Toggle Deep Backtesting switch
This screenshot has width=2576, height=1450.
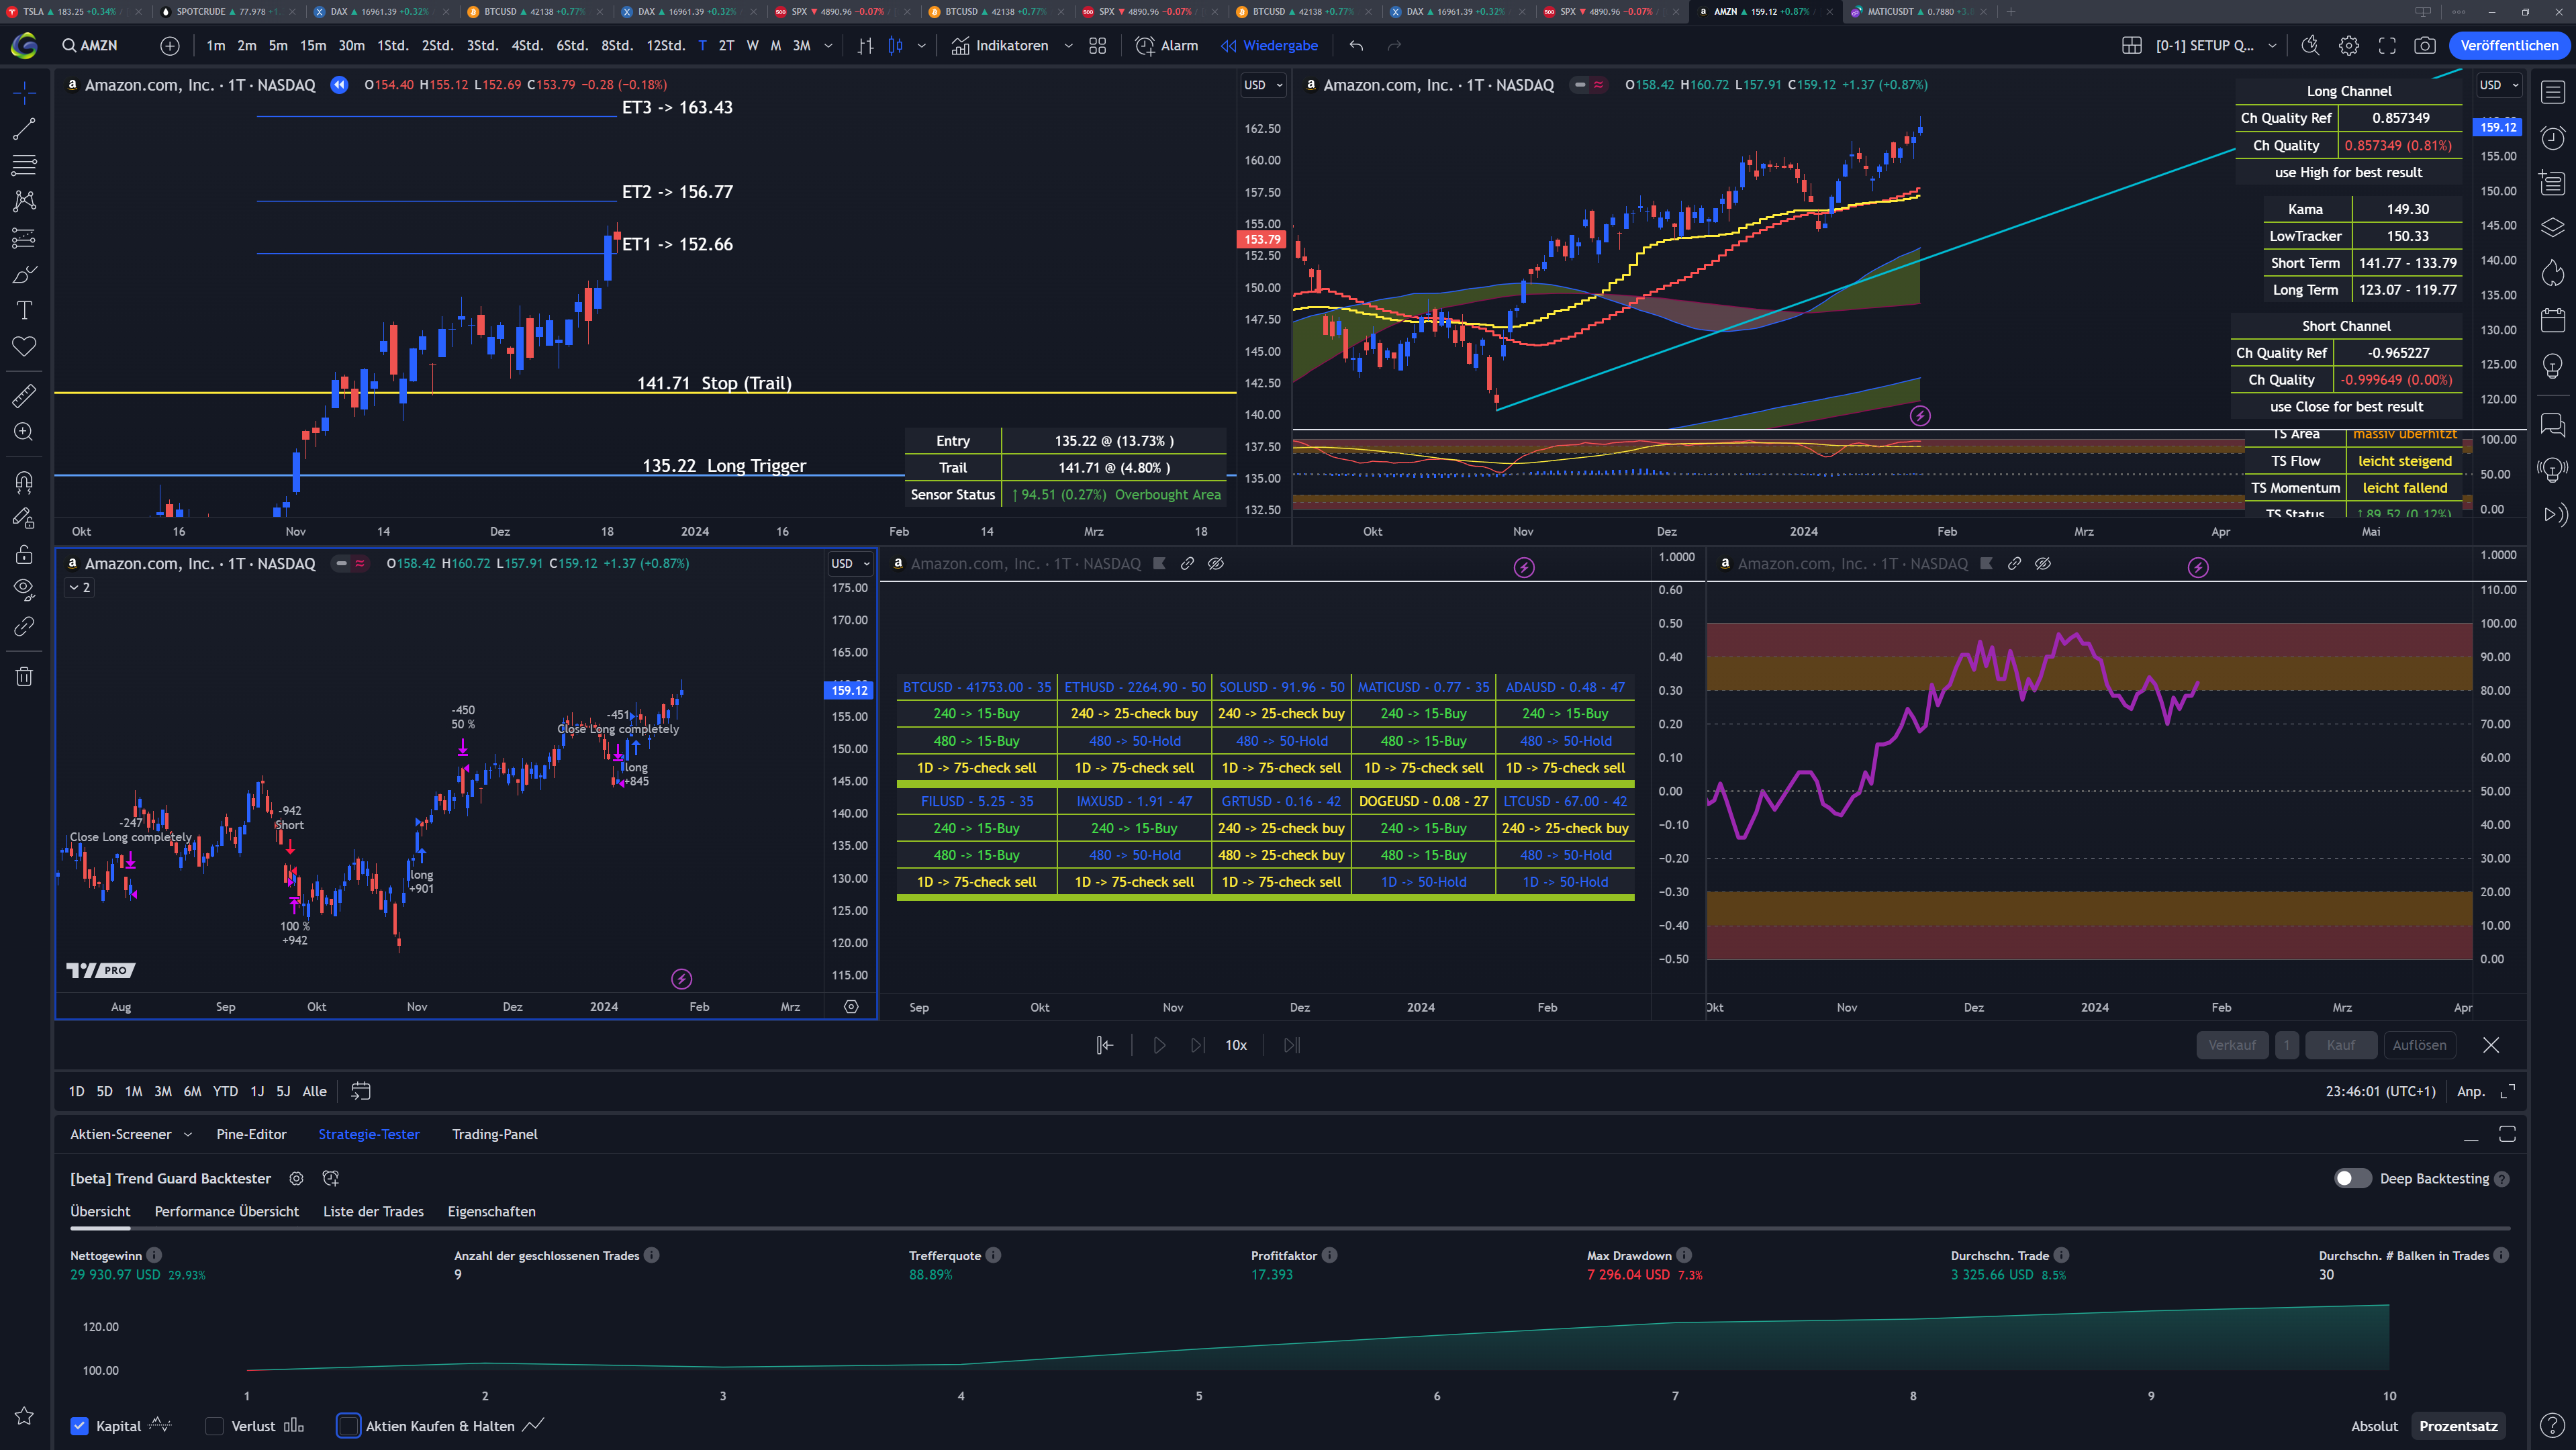[x=2352, y=1178]
